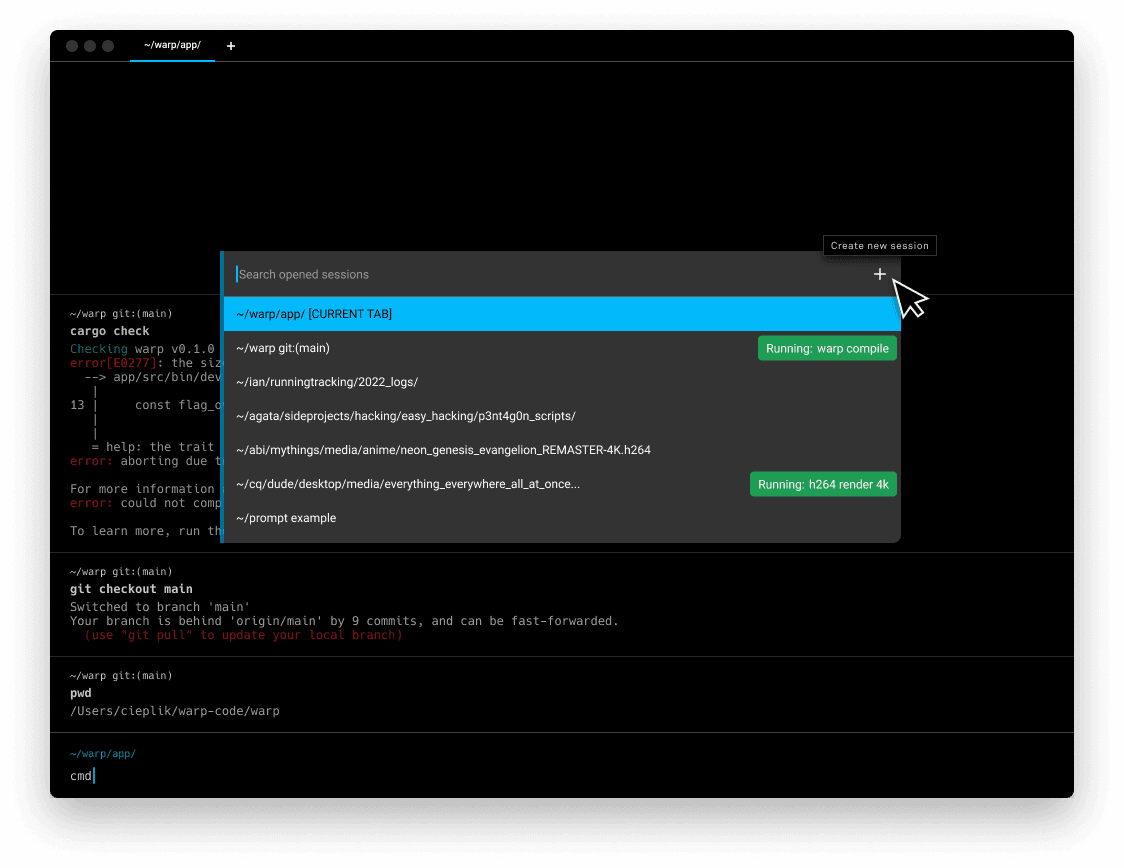Click the third maximize window dot

pos(108,46)
